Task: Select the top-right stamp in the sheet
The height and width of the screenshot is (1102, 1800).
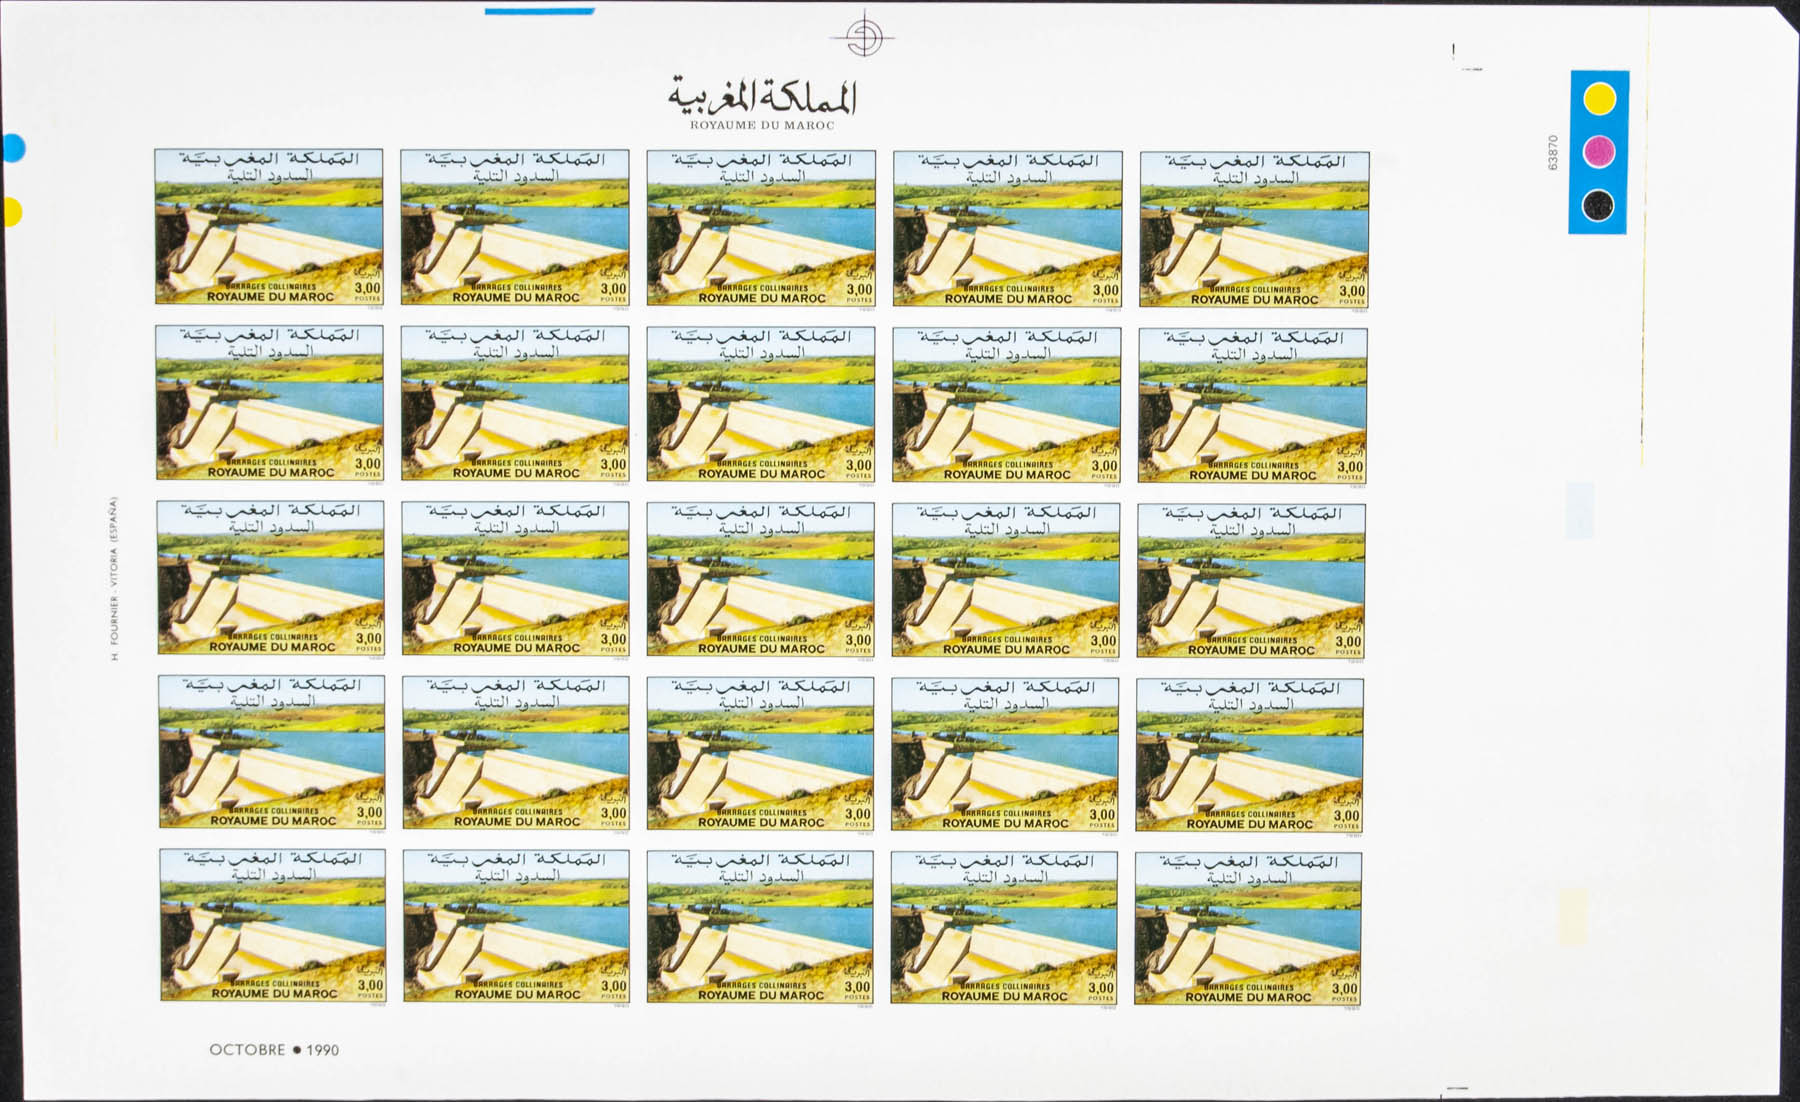Action: click(1254, 229)
